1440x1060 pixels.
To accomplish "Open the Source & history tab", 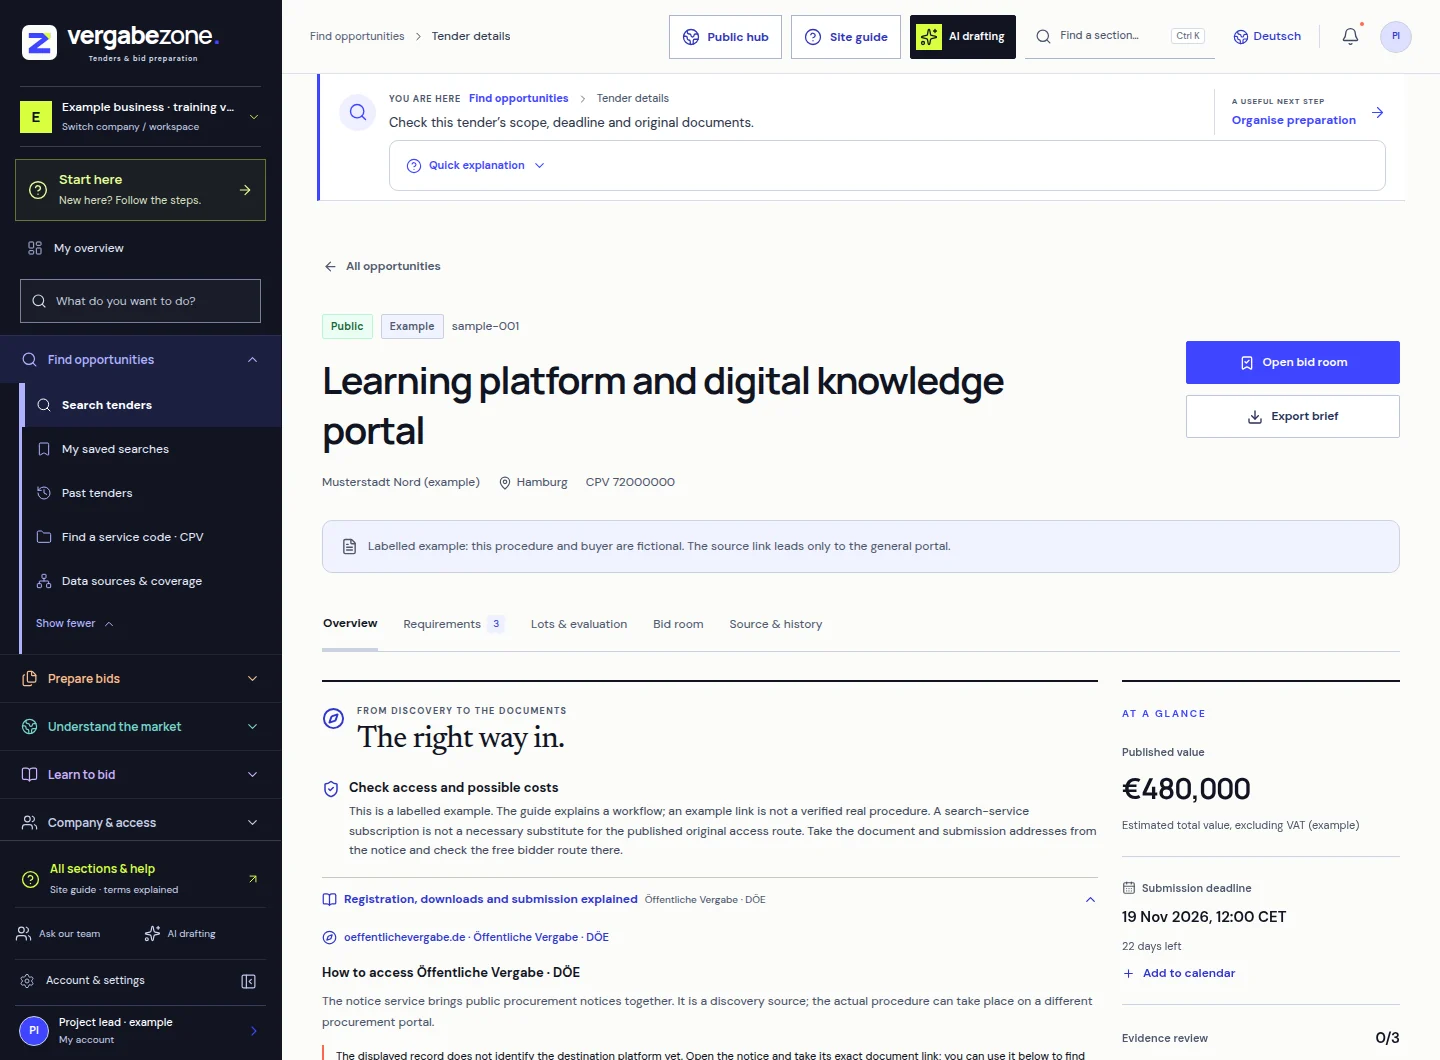I will coord(776,624).
